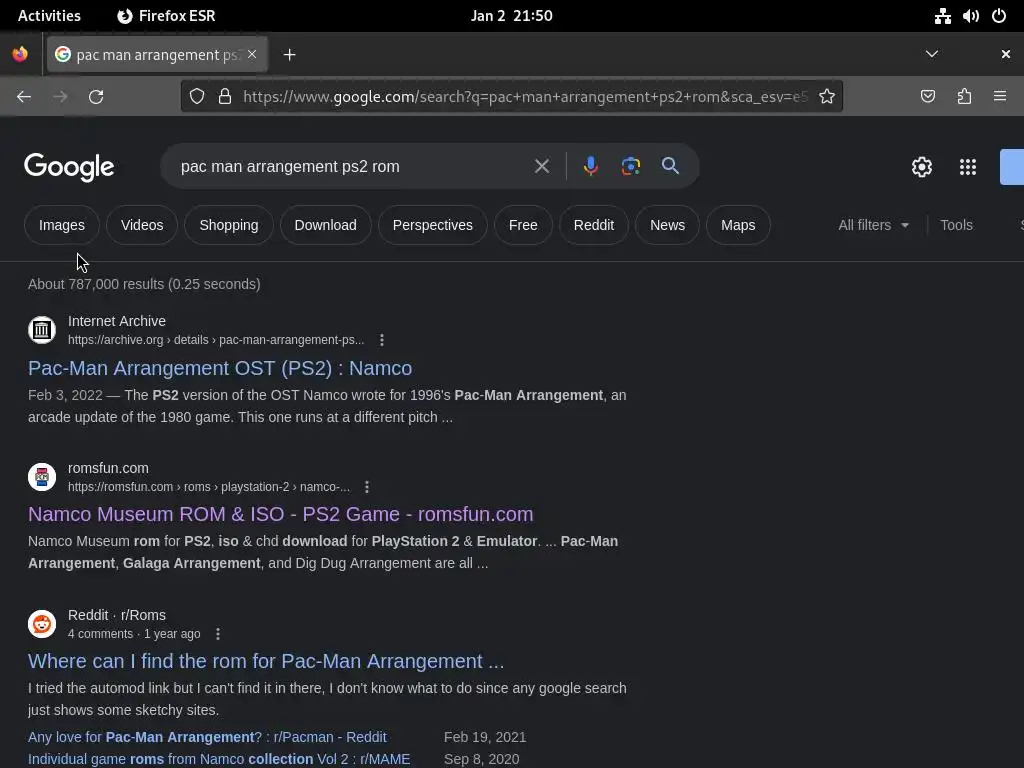Open the search Tools options

956,225
